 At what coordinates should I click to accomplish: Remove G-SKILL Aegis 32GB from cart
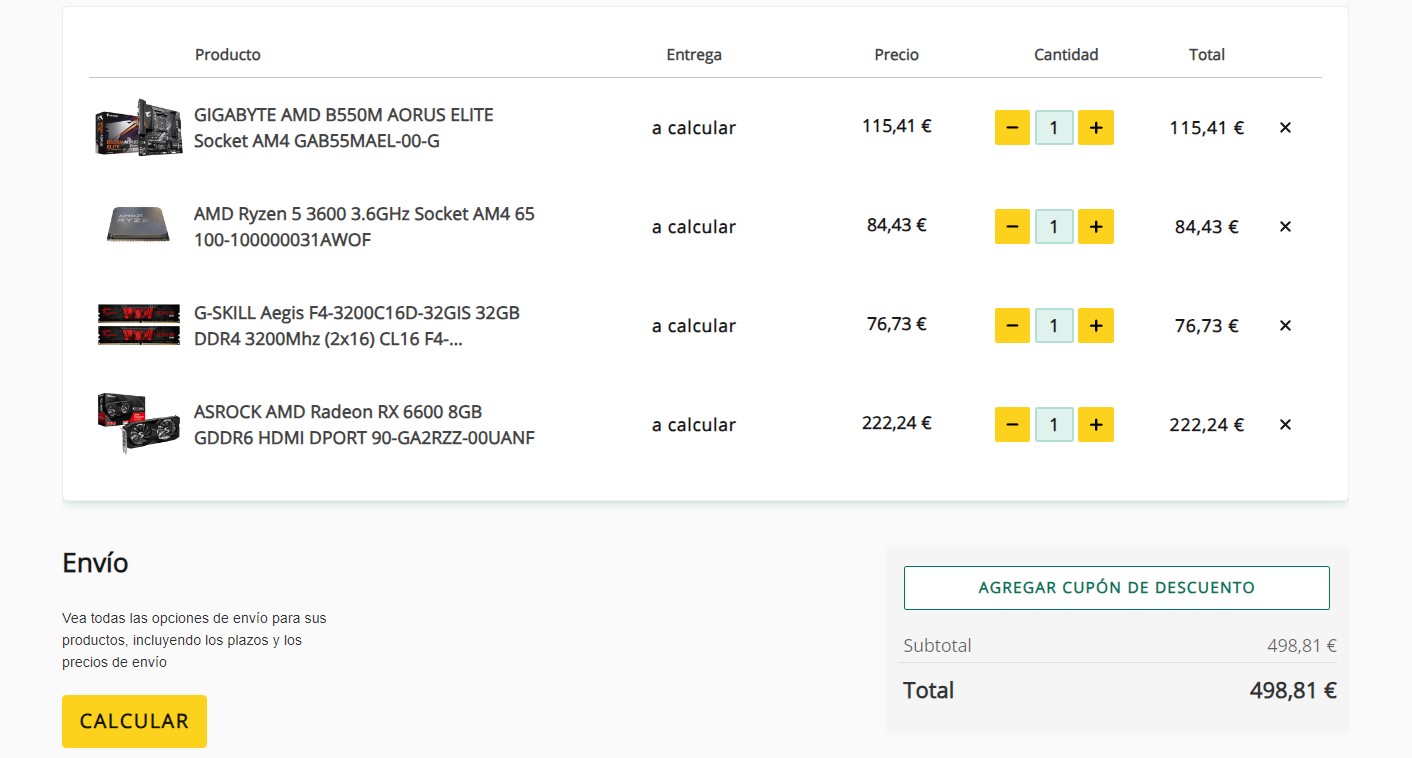[1286, 326]
